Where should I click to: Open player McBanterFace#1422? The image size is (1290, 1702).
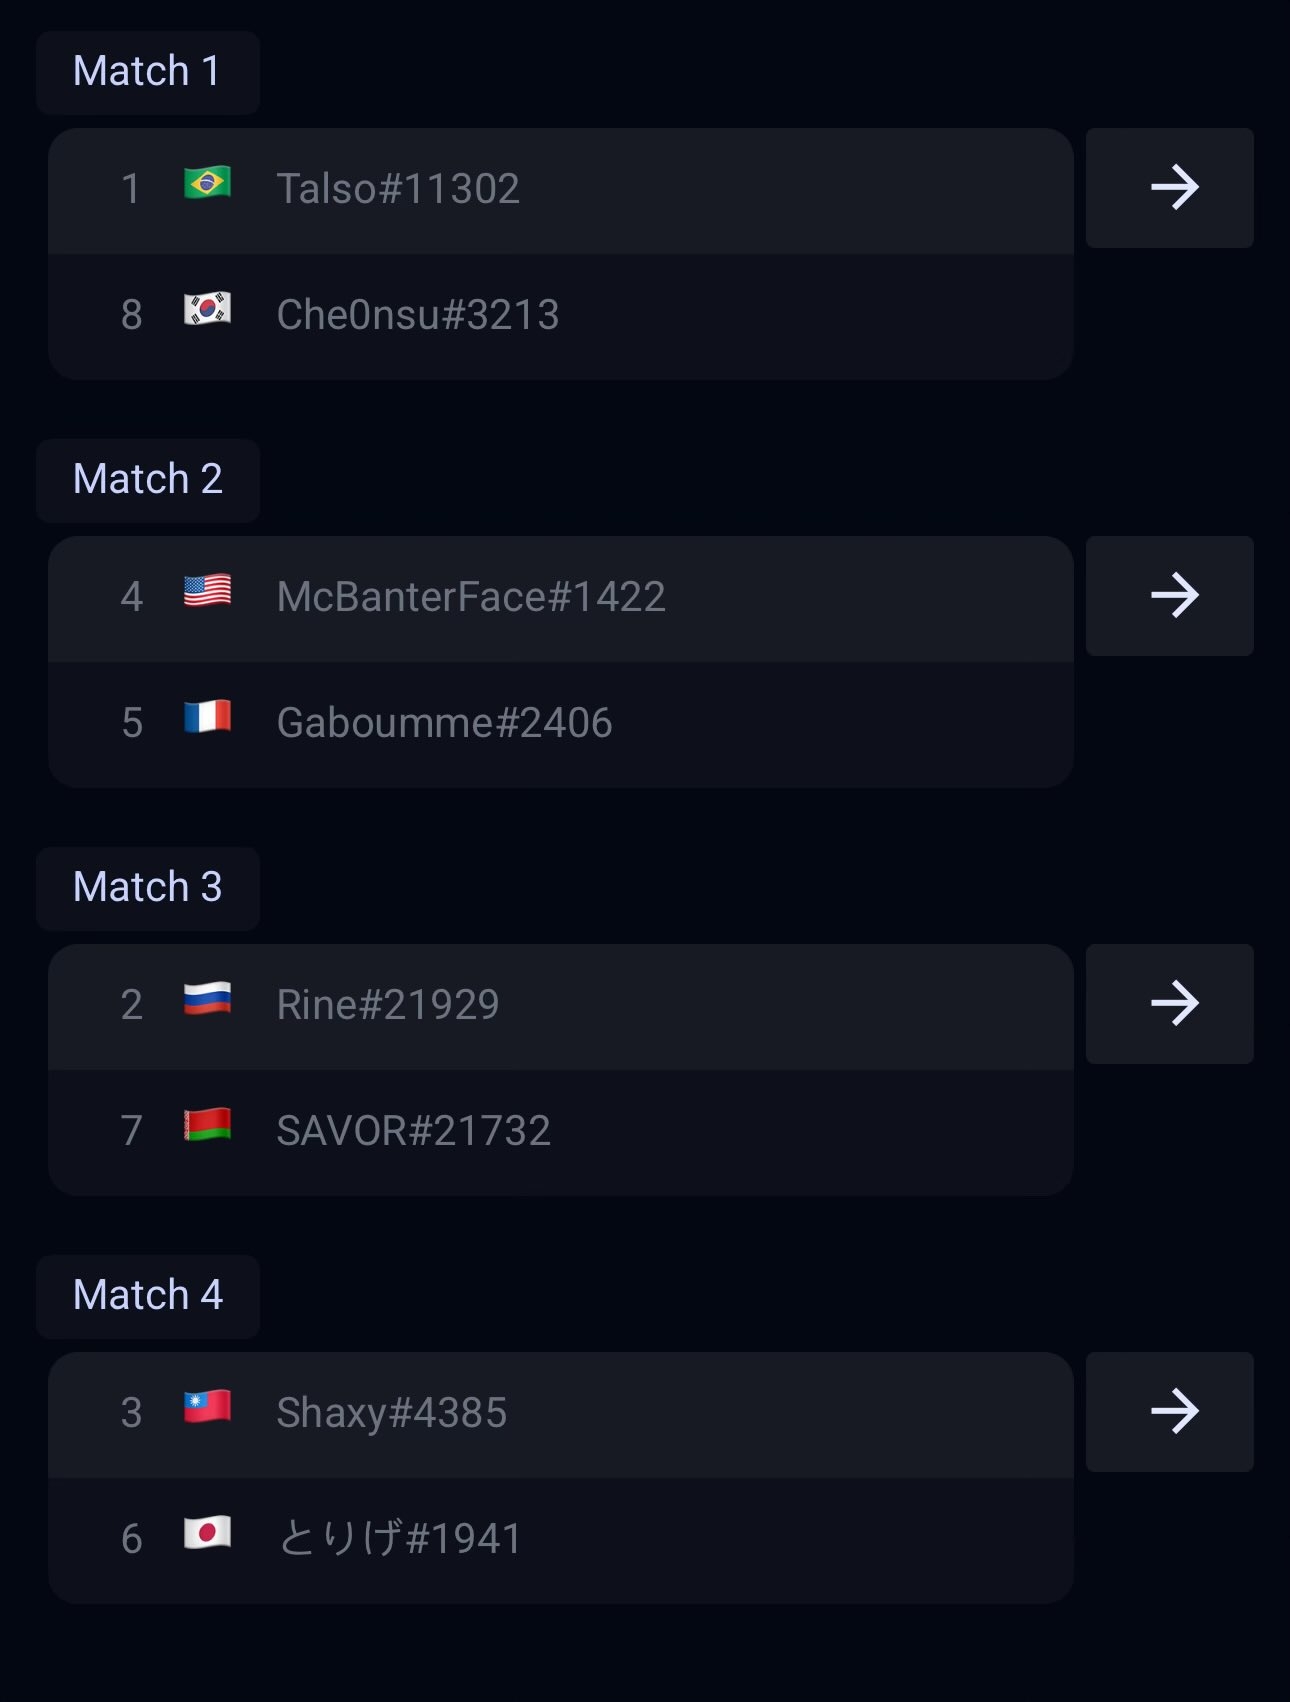click(471, 597)
